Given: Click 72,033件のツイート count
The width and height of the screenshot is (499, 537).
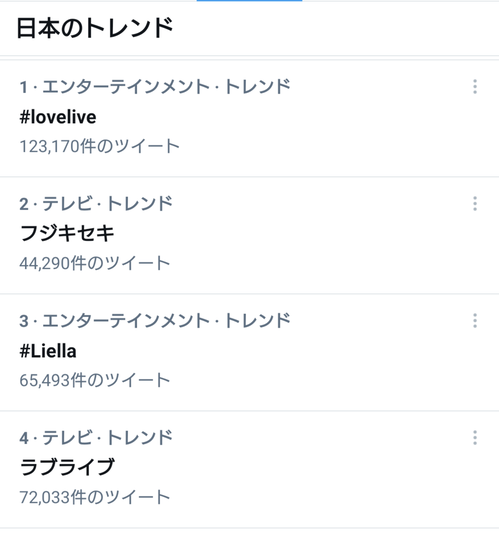Looking at the screenshot, I should [95, 497].
